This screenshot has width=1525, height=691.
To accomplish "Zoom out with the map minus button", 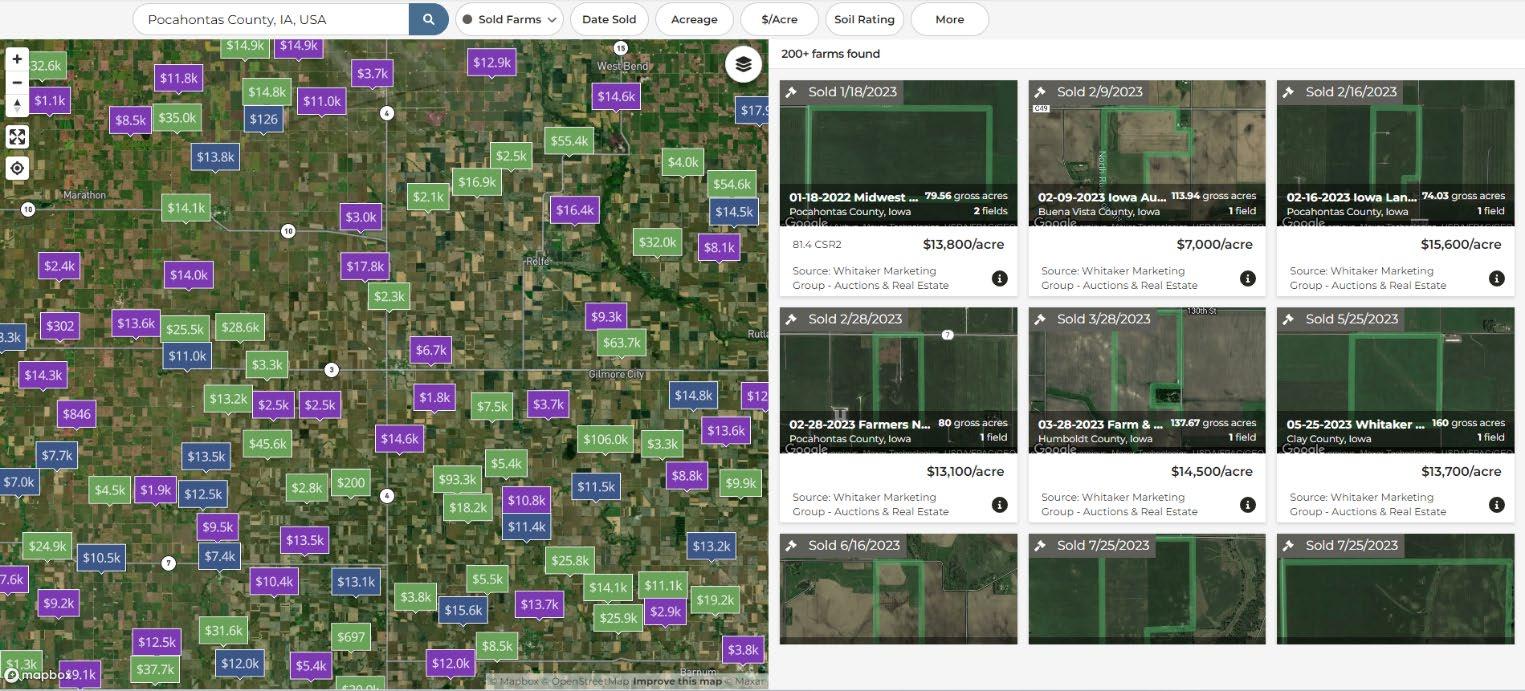I will point(17,83).
